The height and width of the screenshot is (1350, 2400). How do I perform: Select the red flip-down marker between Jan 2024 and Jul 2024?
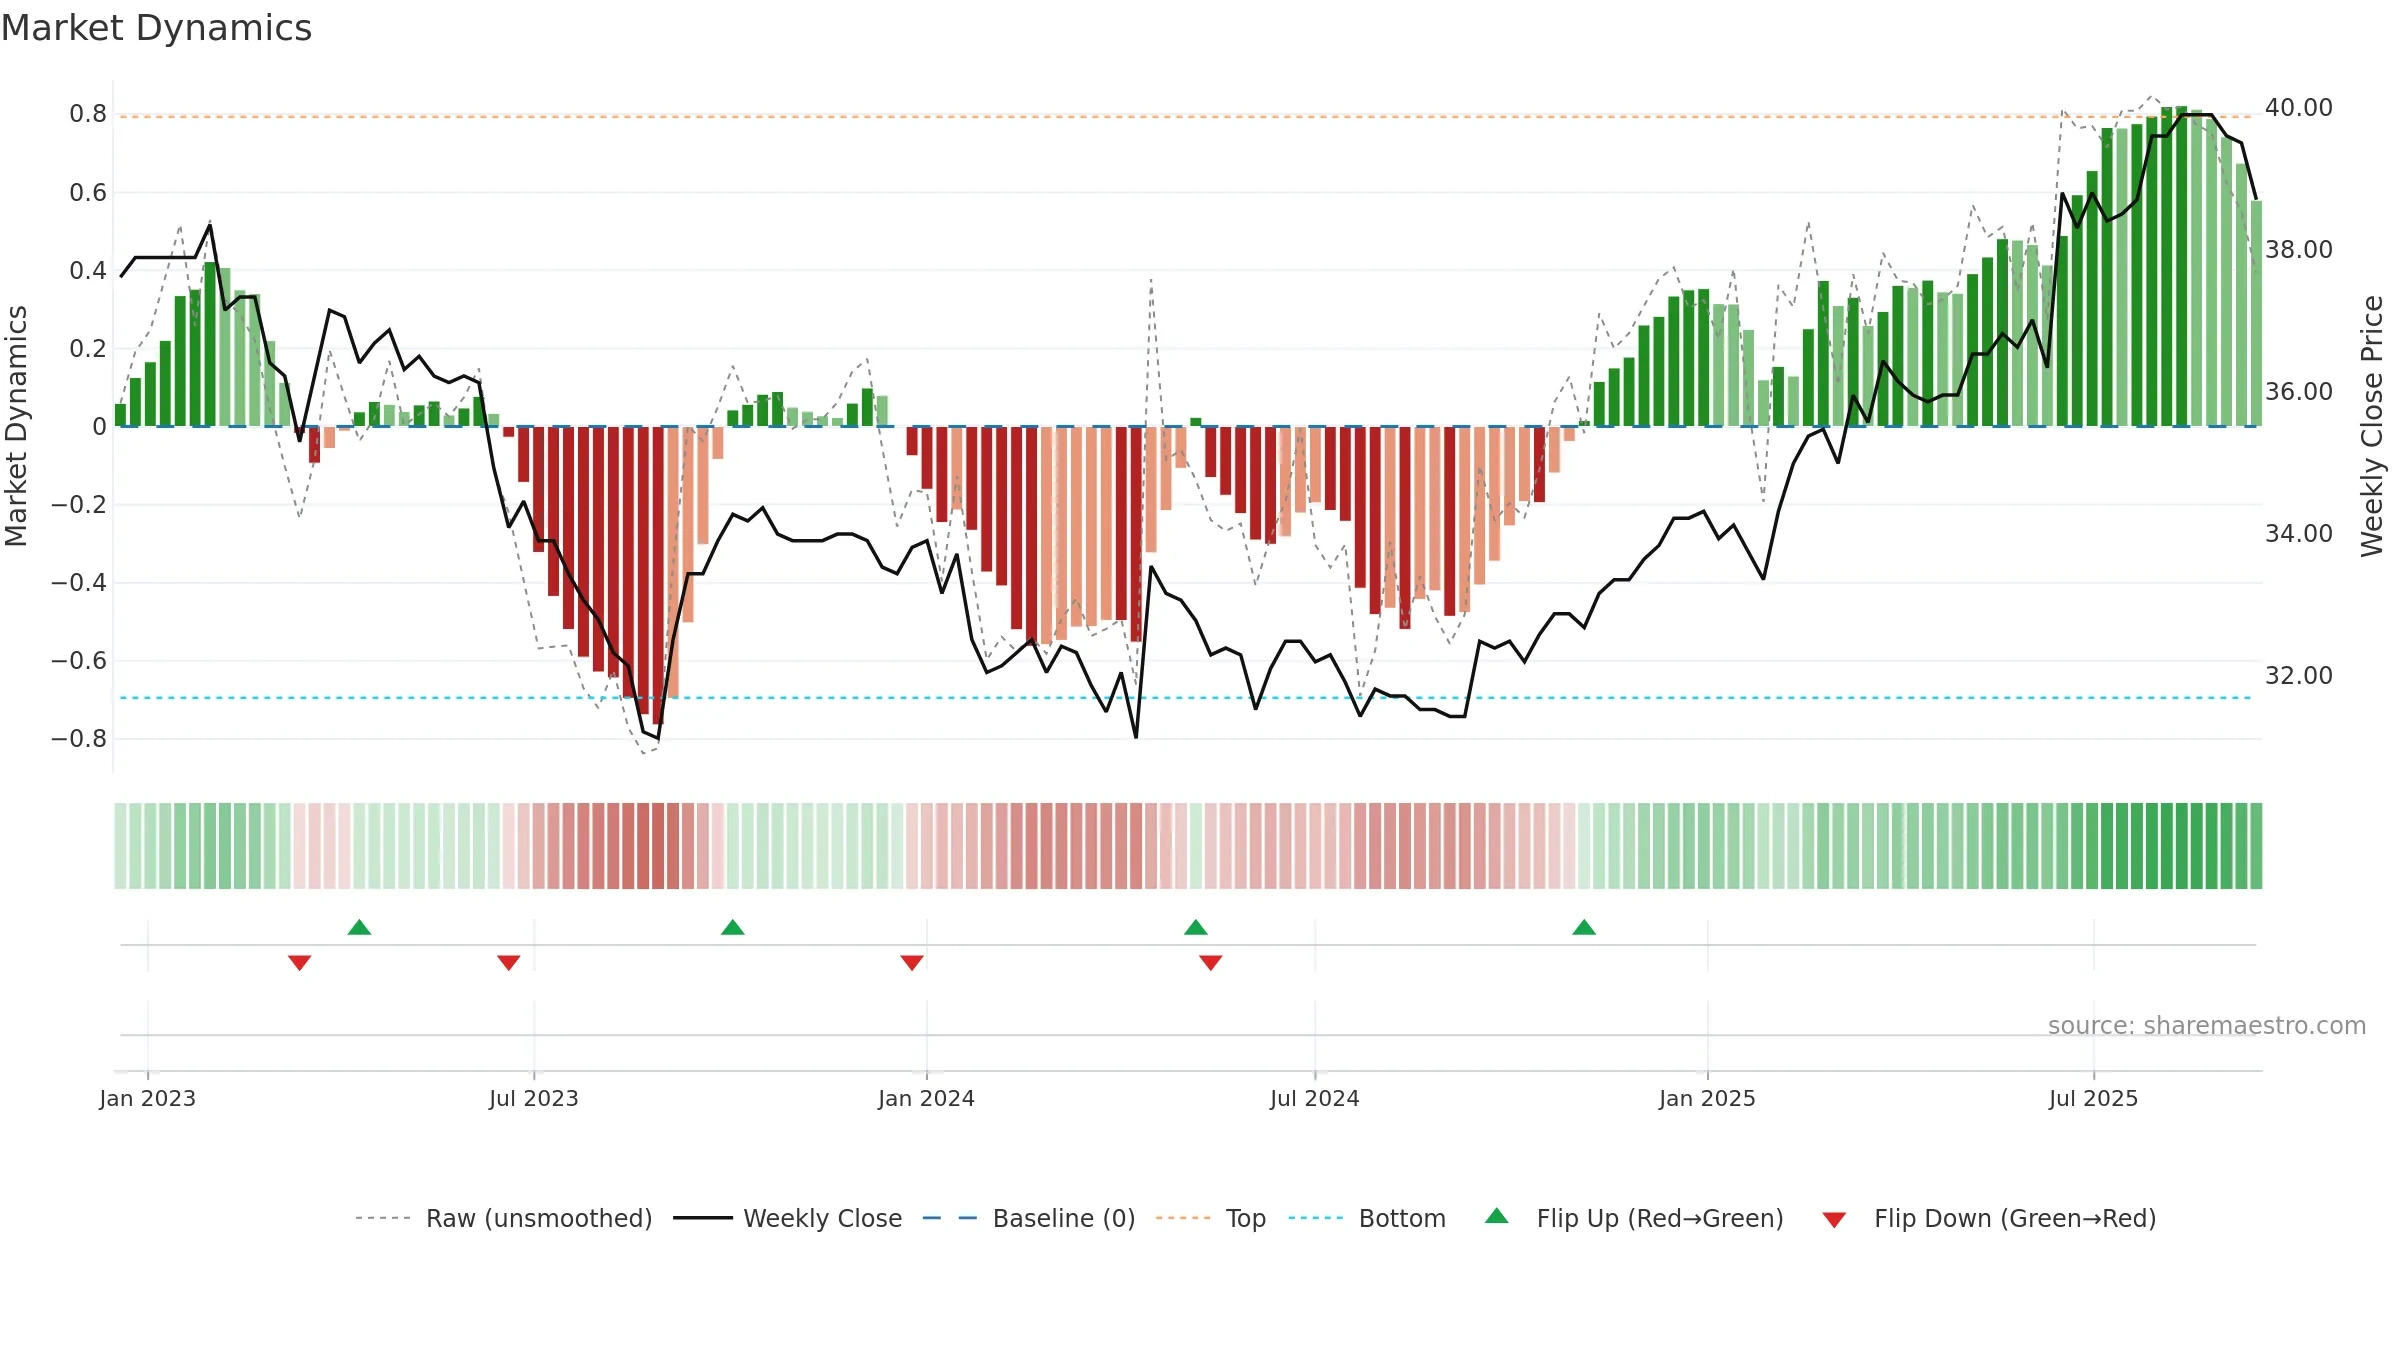pyautogui.click(x=1210, y=962)
